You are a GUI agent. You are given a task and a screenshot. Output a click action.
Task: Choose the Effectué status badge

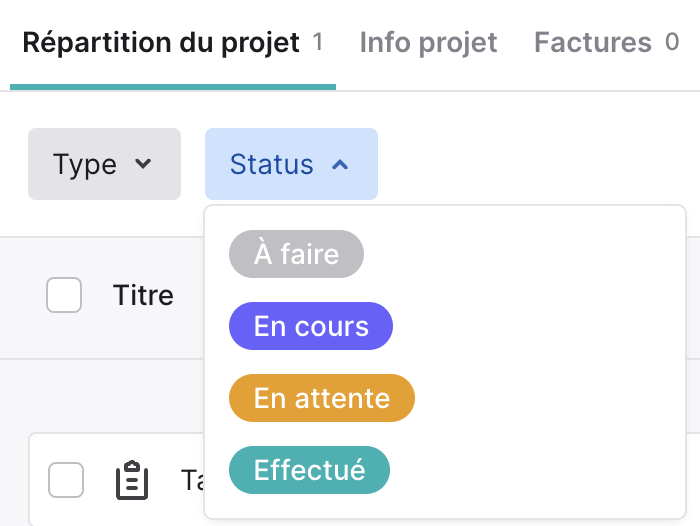coord(309,470)
